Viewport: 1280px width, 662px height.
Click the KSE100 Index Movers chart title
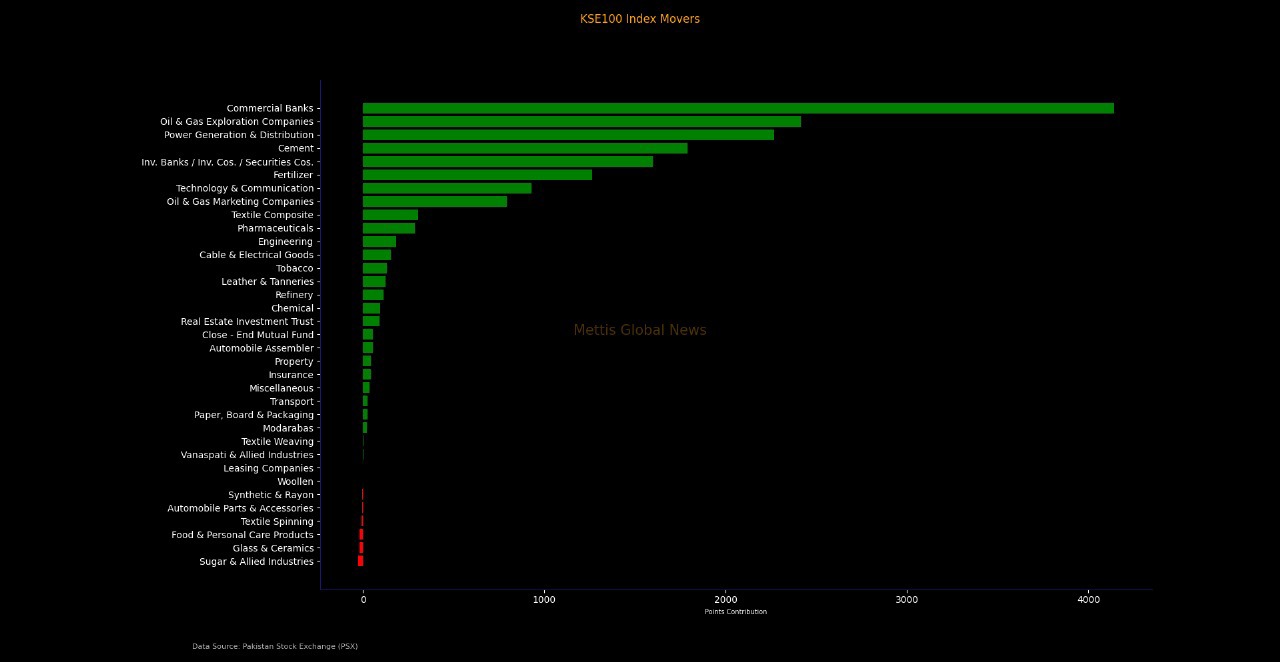(640, 19)
